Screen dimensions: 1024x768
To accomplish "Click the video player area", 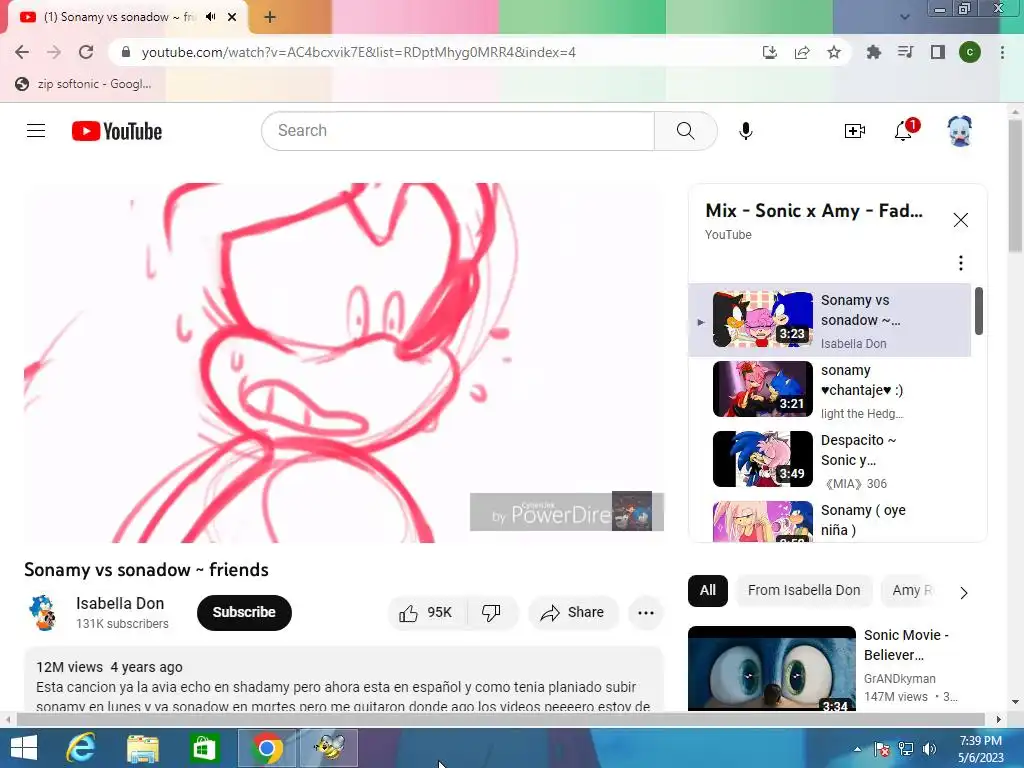I will click(x=344, y=363).
